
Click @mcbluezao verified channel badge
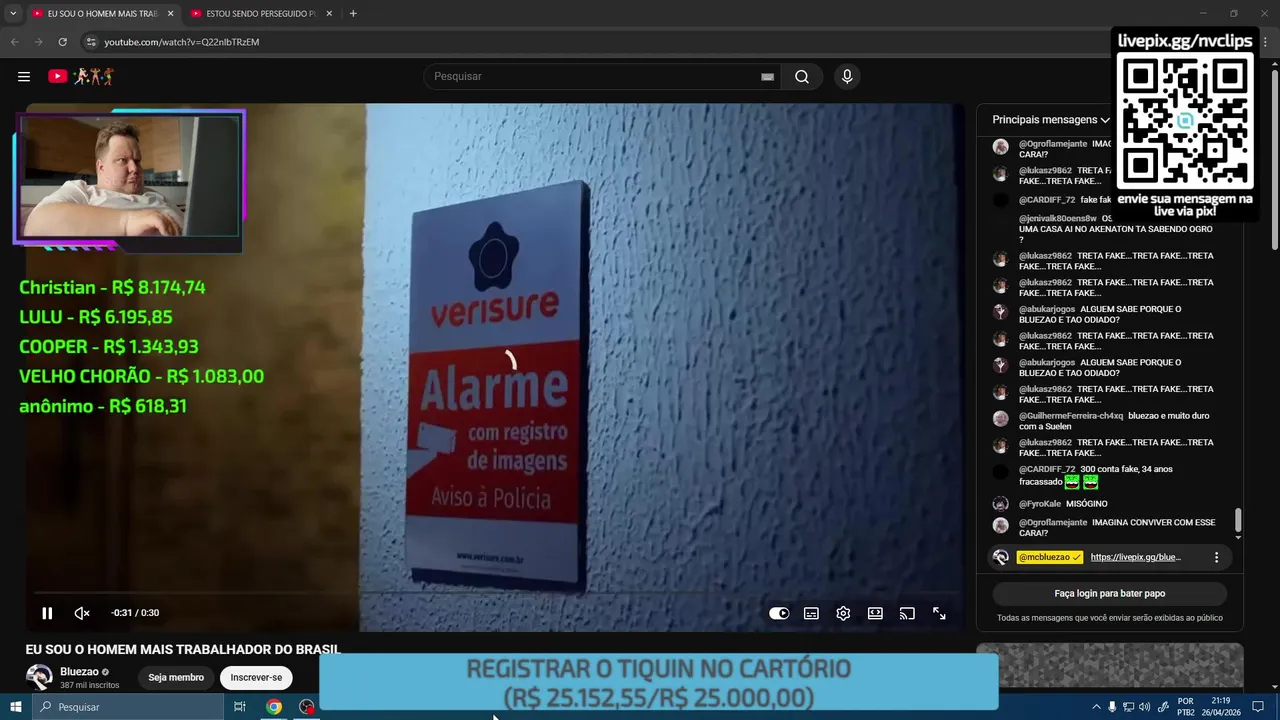(x=1050, y=557)
